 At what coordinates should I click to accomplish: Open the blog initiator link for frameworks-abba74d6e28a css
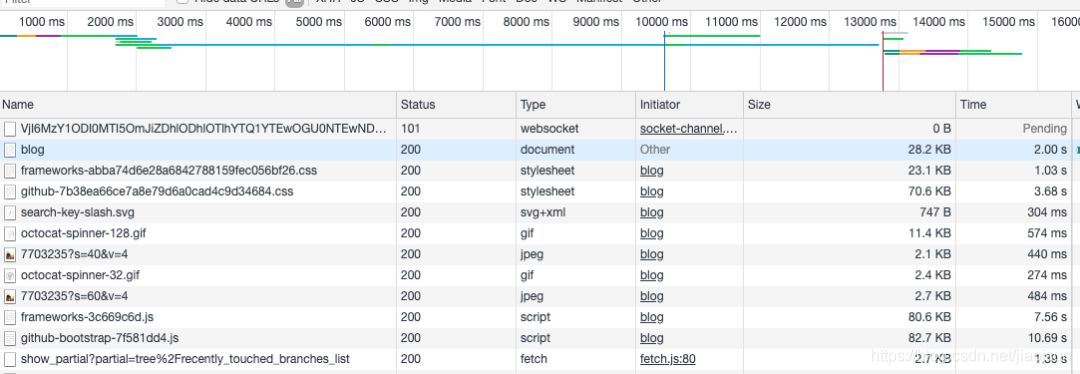(x=652, y=170)
